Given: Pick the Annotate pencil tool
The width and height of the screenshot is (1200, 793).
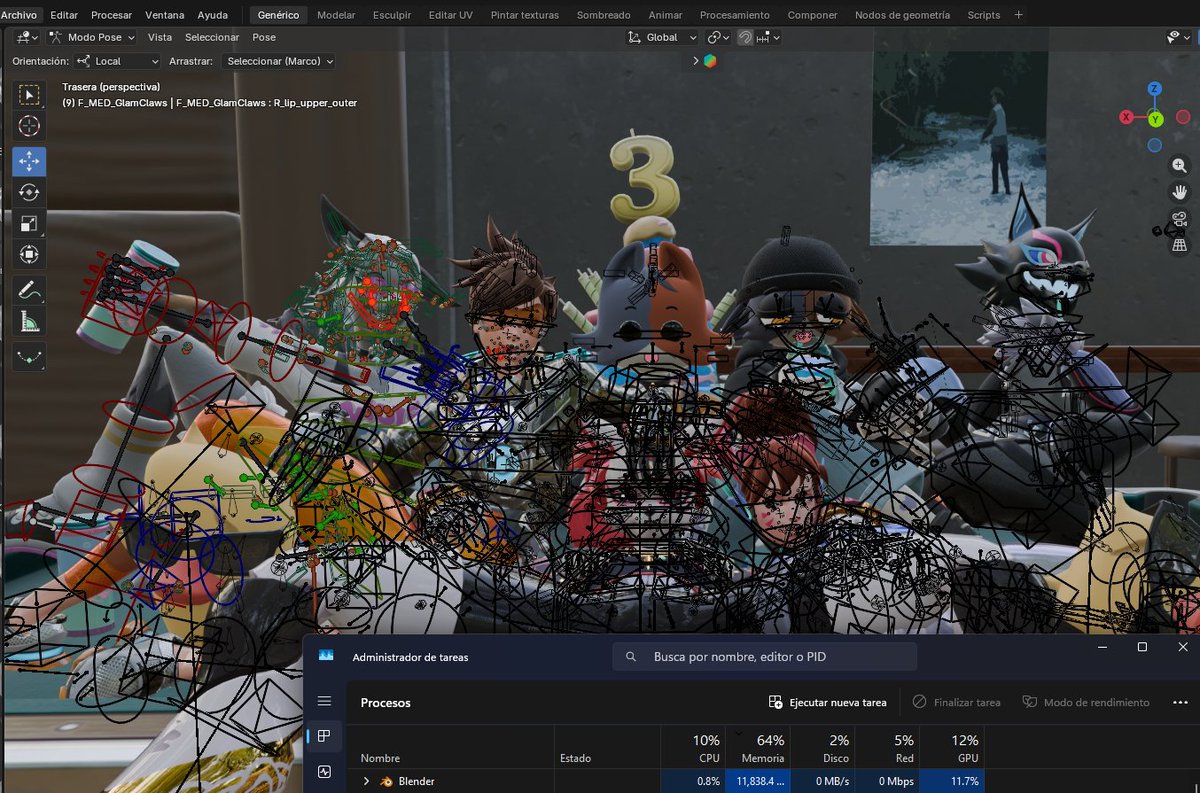Looking at the screenshot, I should pos(29,290).
